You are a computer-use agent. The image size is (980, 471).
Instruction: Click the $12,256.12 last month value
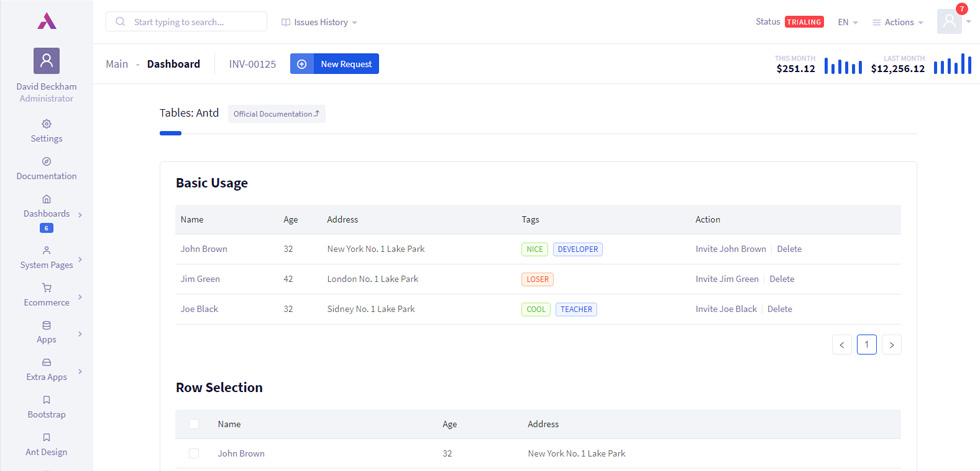898,69
